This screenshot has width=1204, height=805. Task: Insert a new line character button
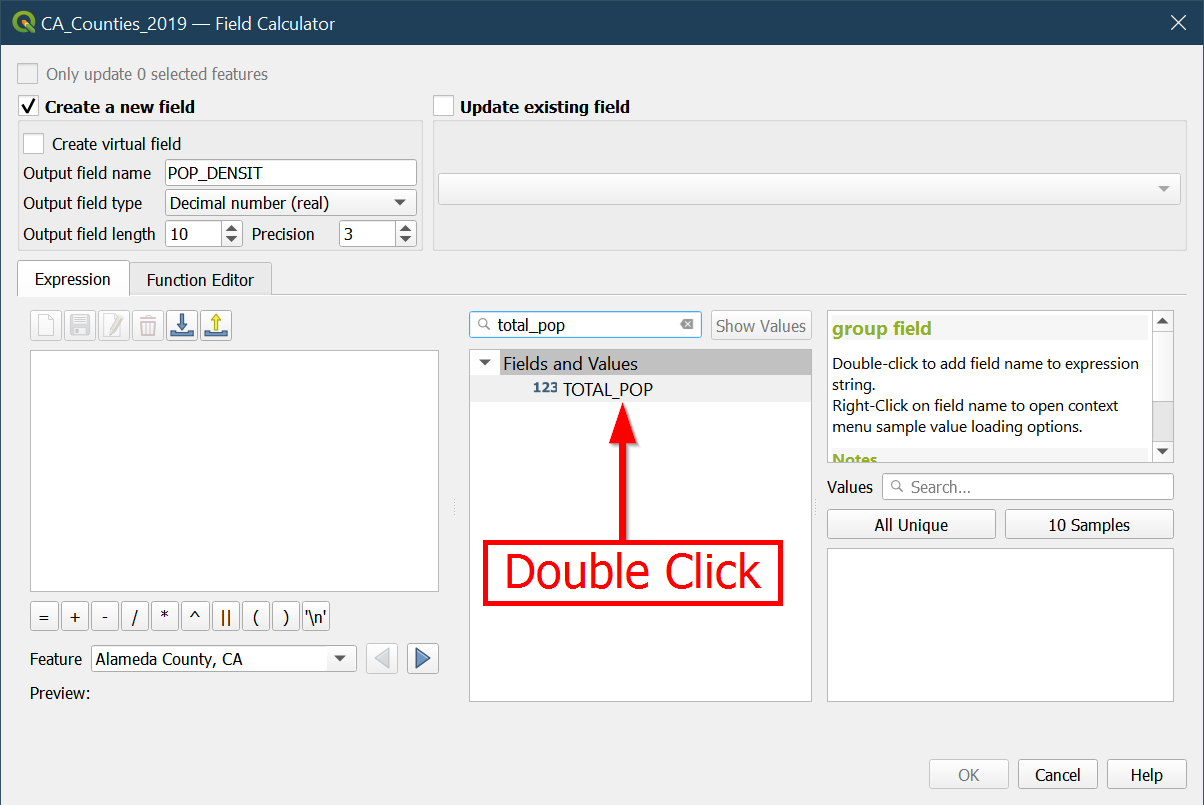coord(316,617)
